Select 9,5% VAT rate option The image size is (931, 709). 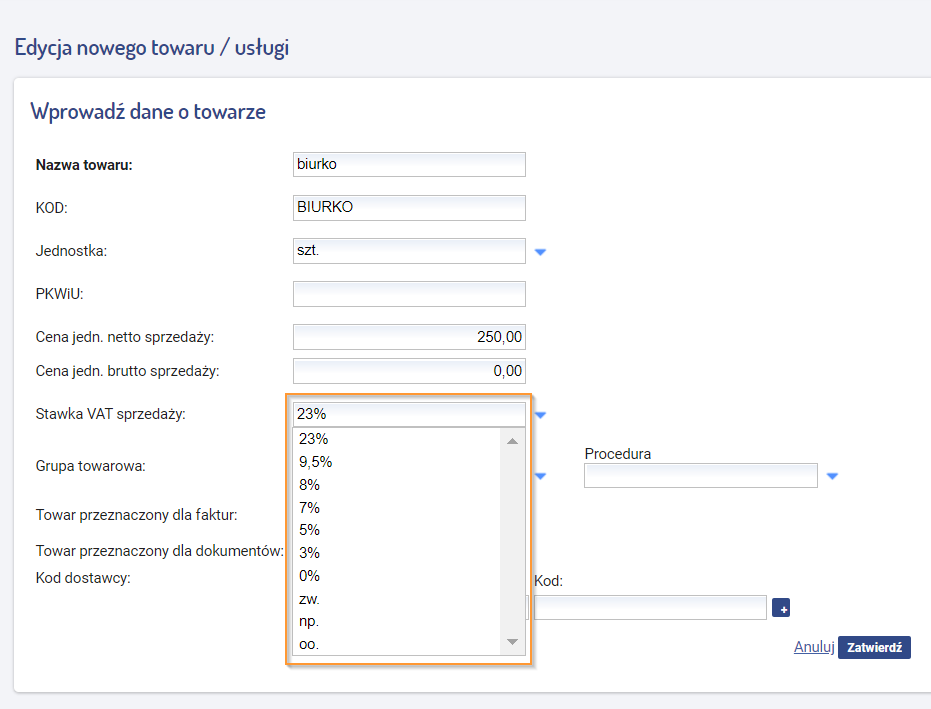tap(397, 462)
